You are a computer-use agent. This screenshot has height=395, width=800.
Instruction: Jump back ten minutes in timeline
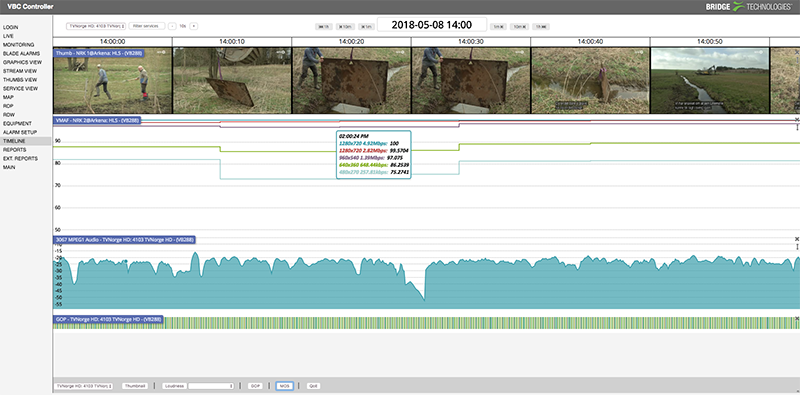(344, 27)
